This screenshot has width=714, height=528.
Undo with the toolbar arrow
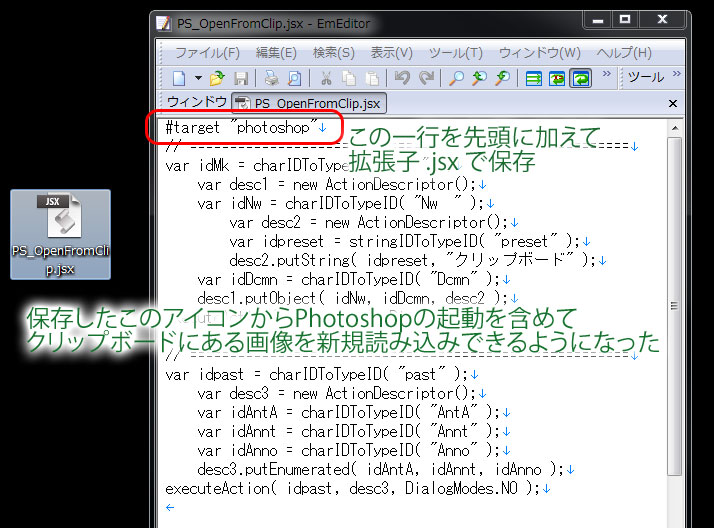click(x=403, y=78)
